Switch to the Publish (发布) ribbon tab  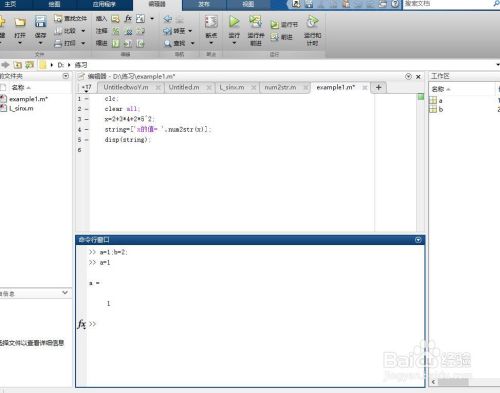204,4
